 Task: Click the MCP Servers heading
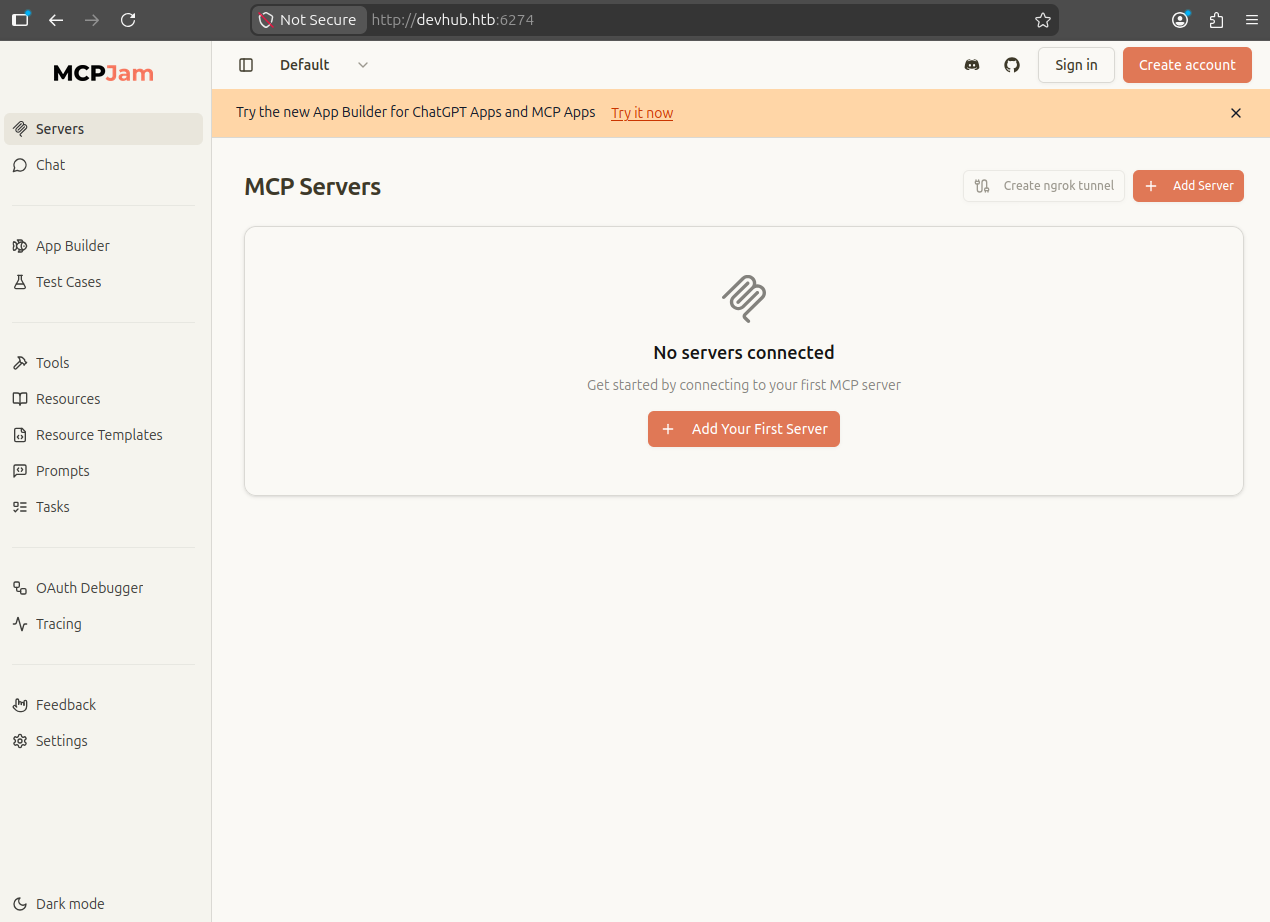pyautogui.click(x=313, y=187)
